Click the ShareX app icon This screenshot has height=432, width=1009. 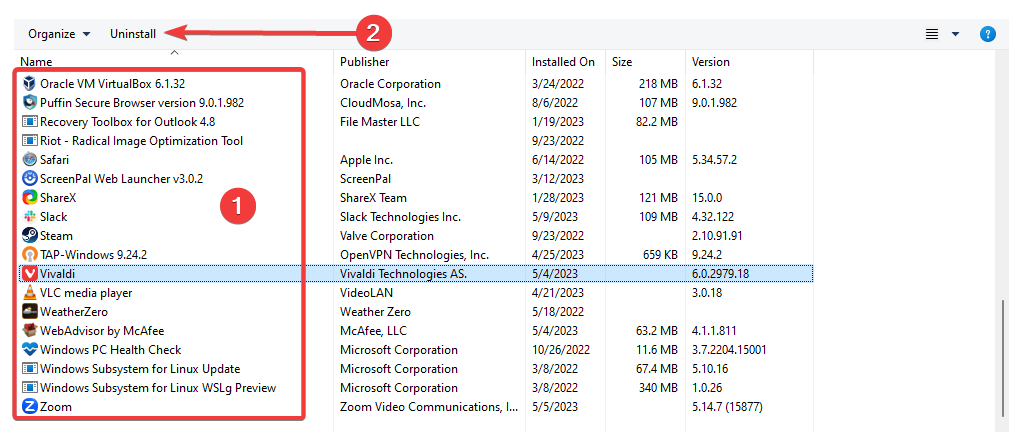pyautogui.click(x=30, y=198)
